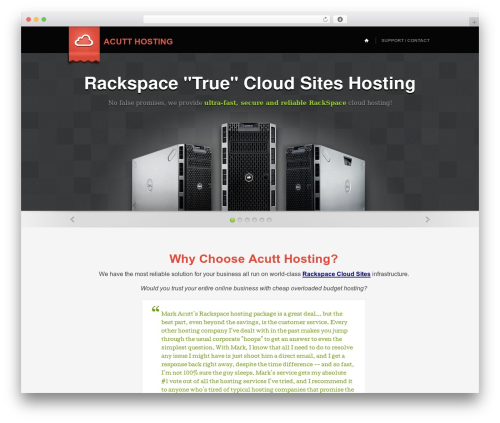500x423 pixels.
Task: Select the second slider dot
Action: (x=240, y=220)
